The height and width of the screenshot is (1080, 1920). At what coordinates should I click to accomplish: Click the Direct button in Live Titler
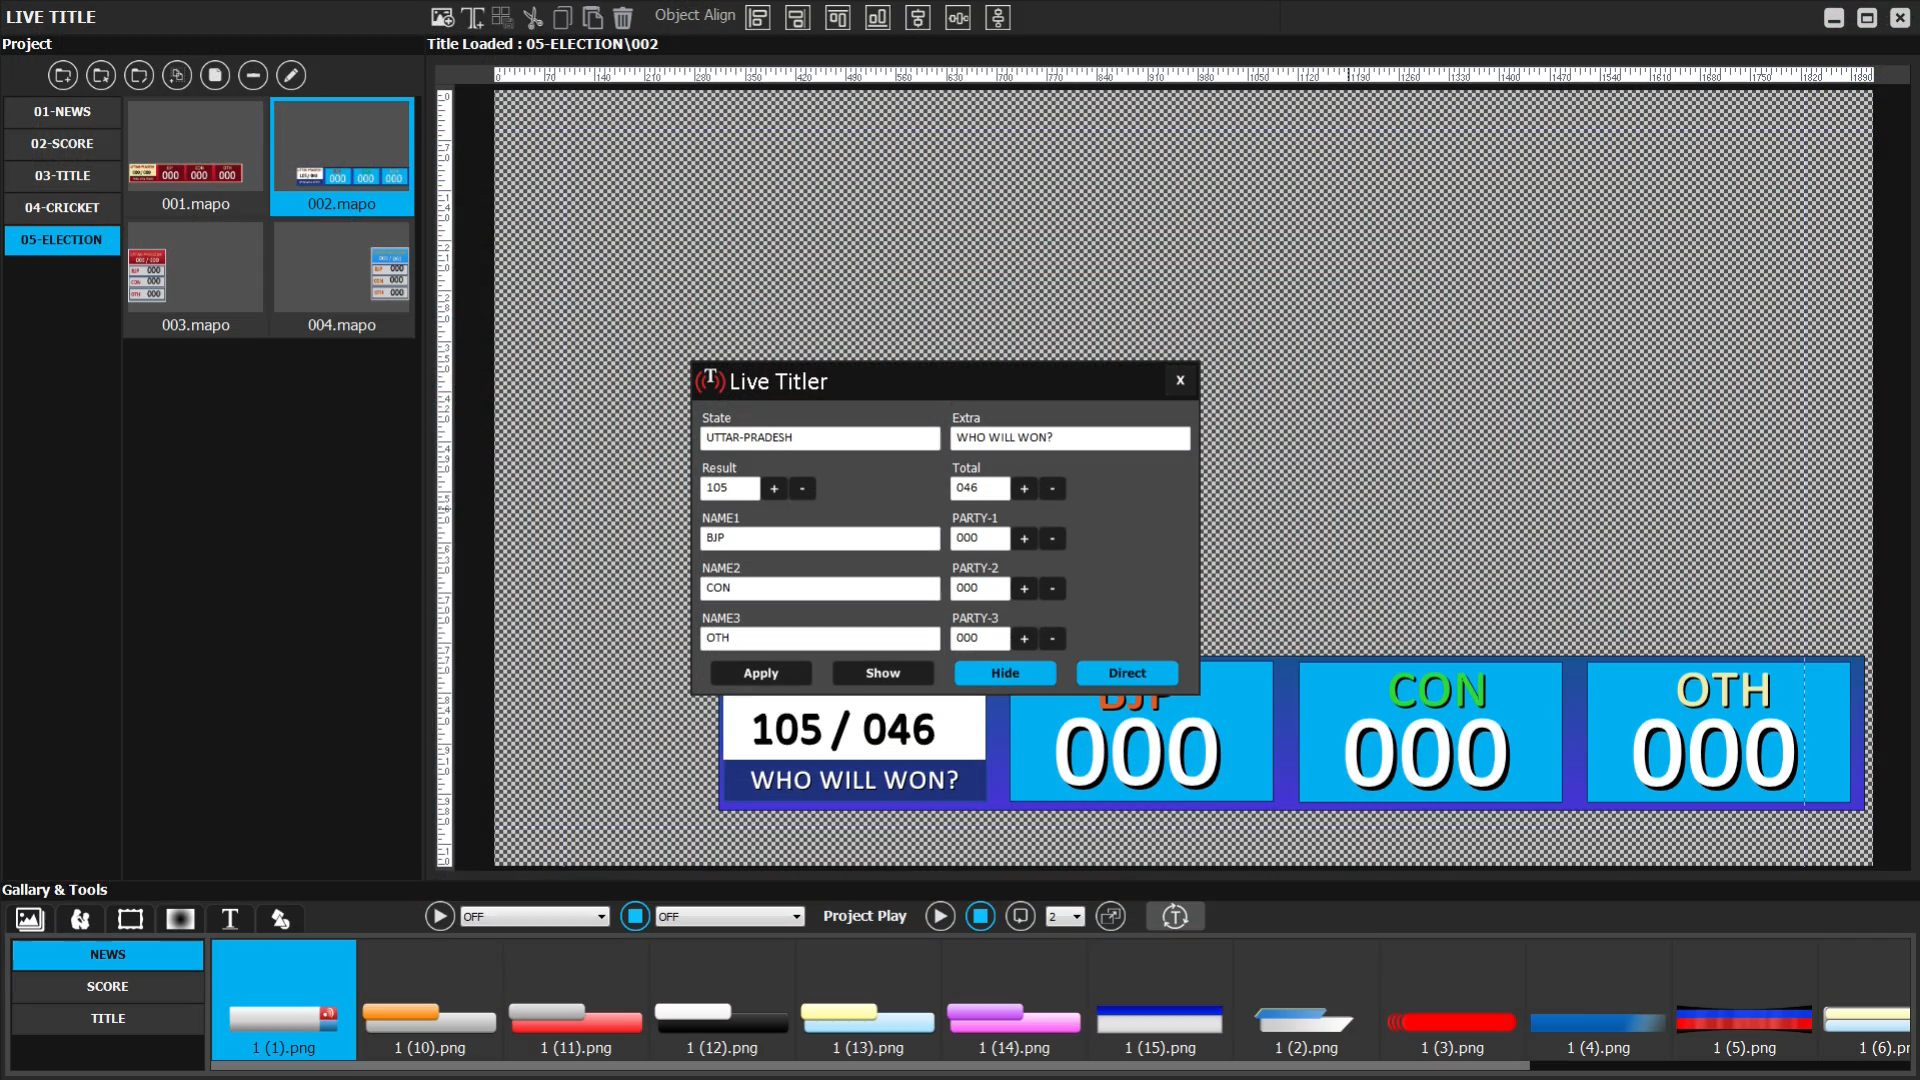point(1126,673)
